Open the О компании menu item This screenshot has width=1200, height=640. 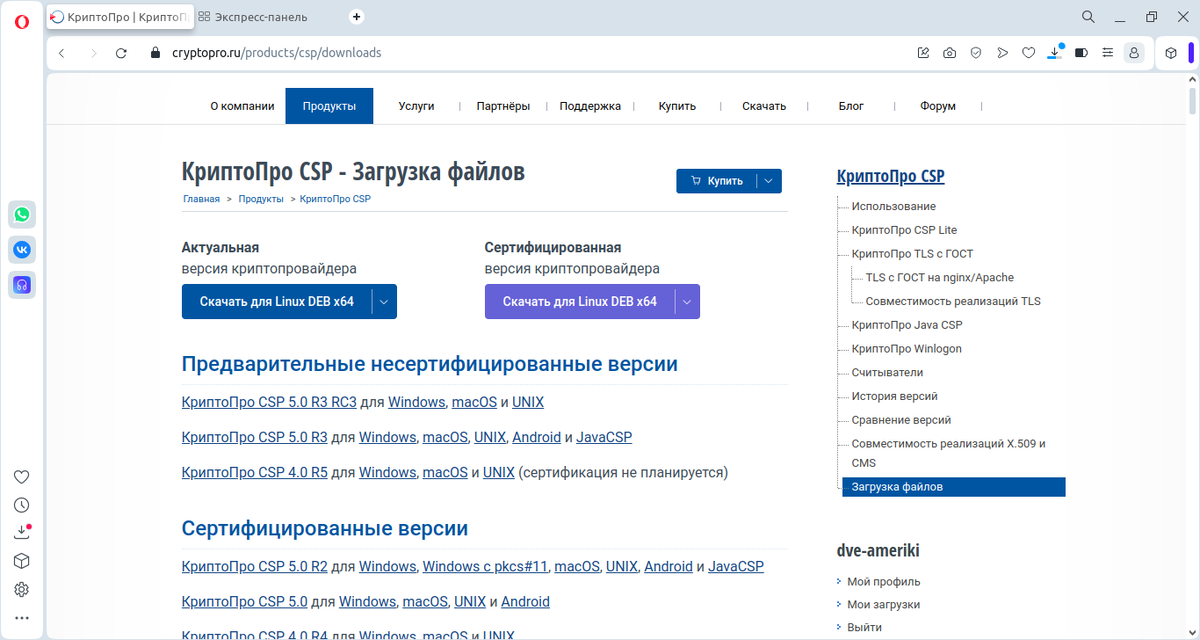(x=242, y=106)
